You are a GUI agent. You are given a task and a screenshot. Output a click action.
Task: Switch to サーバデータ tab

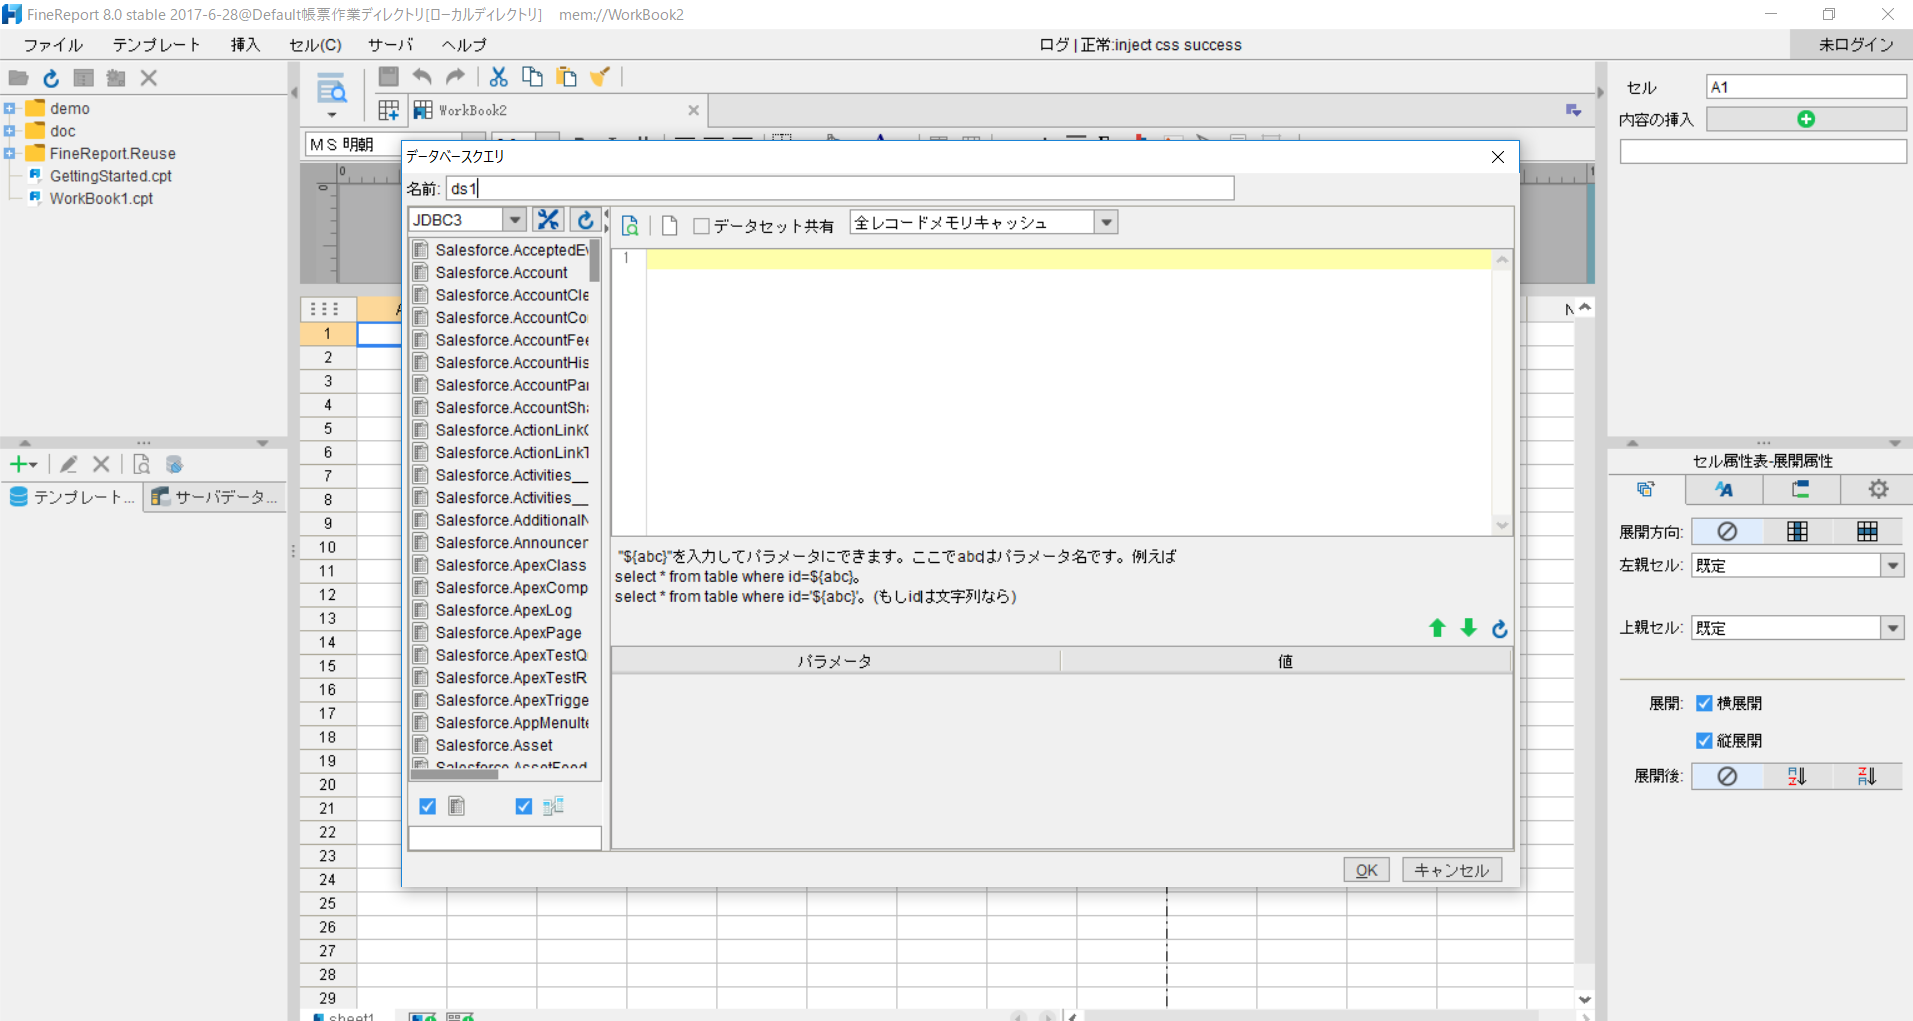click(214, 497)
